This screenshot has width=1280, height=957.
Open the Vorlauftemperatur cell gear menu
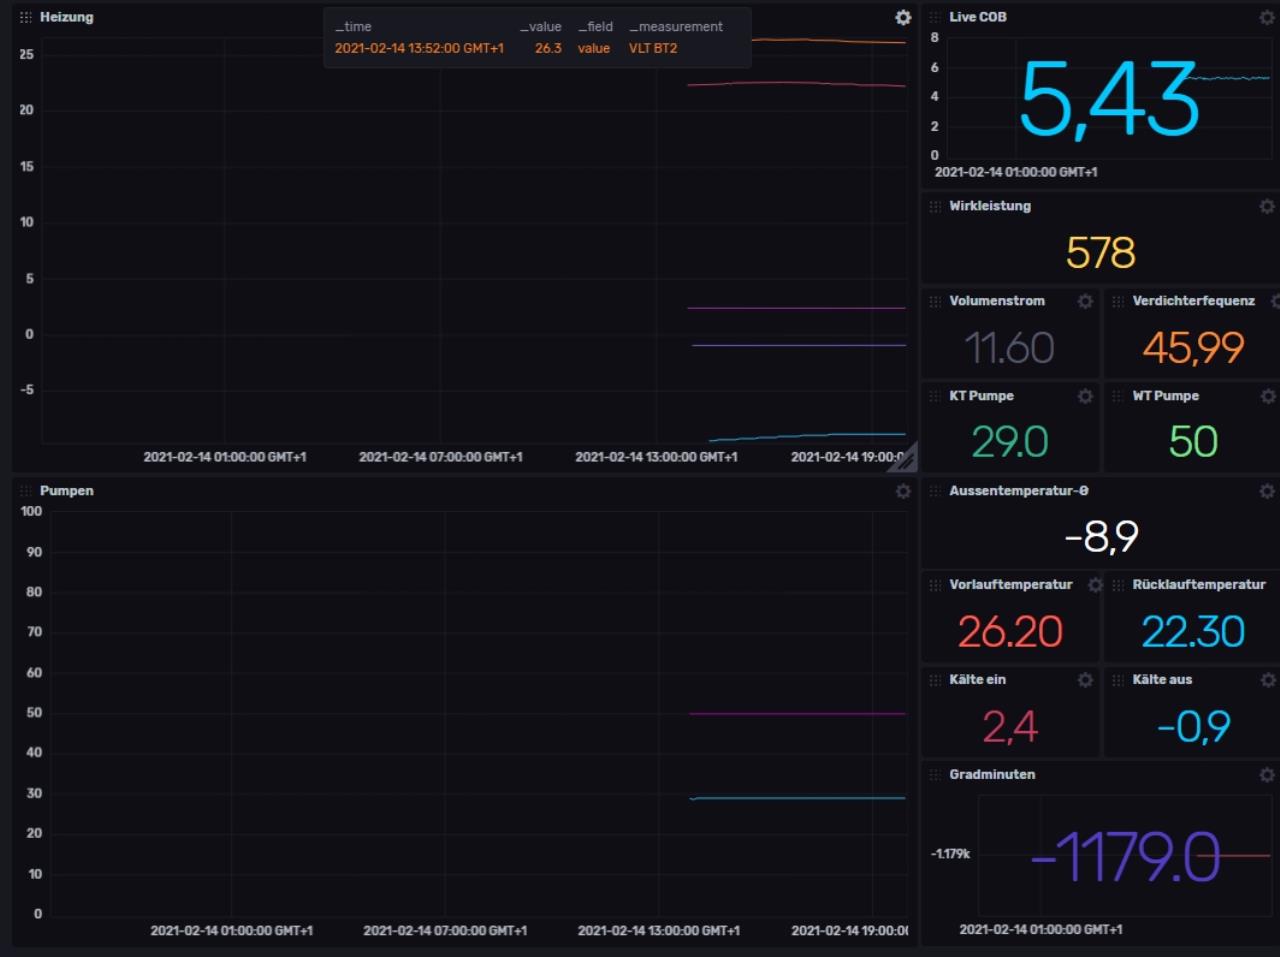[1094, 585]
